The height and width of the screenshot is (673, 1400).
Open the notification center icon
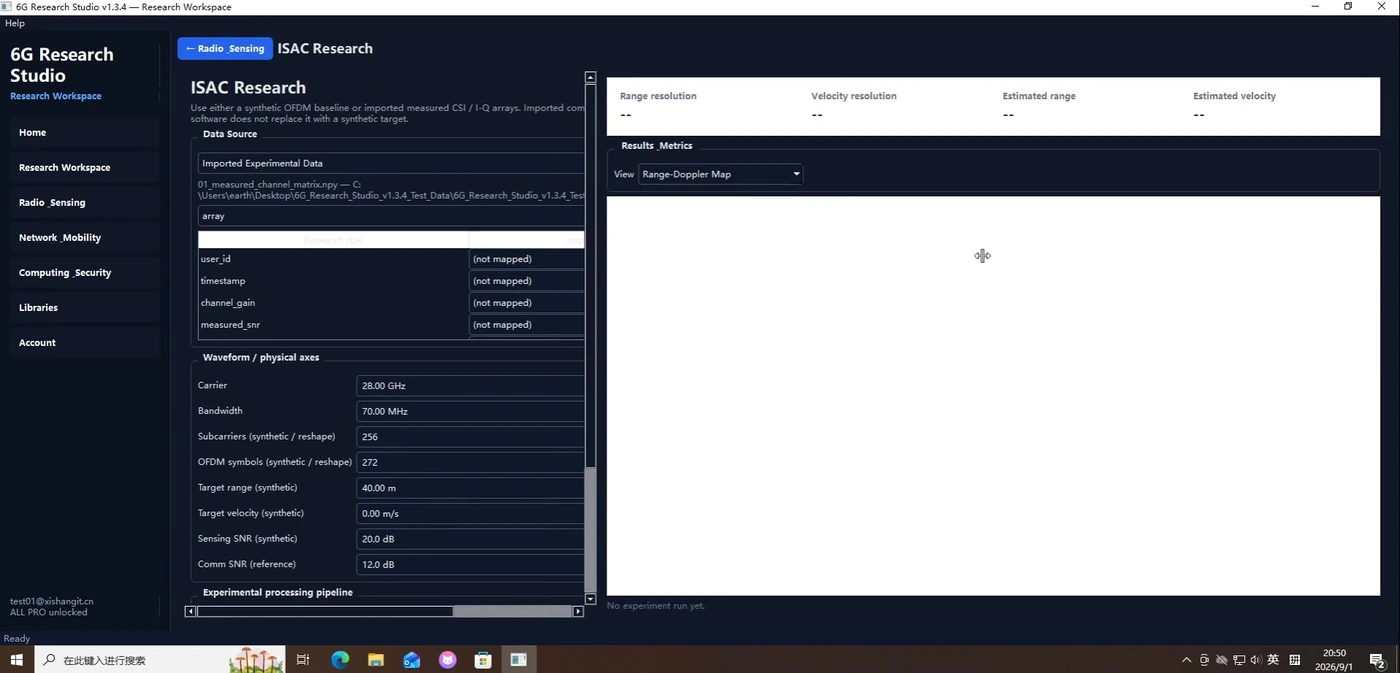tap(1377, 660)
